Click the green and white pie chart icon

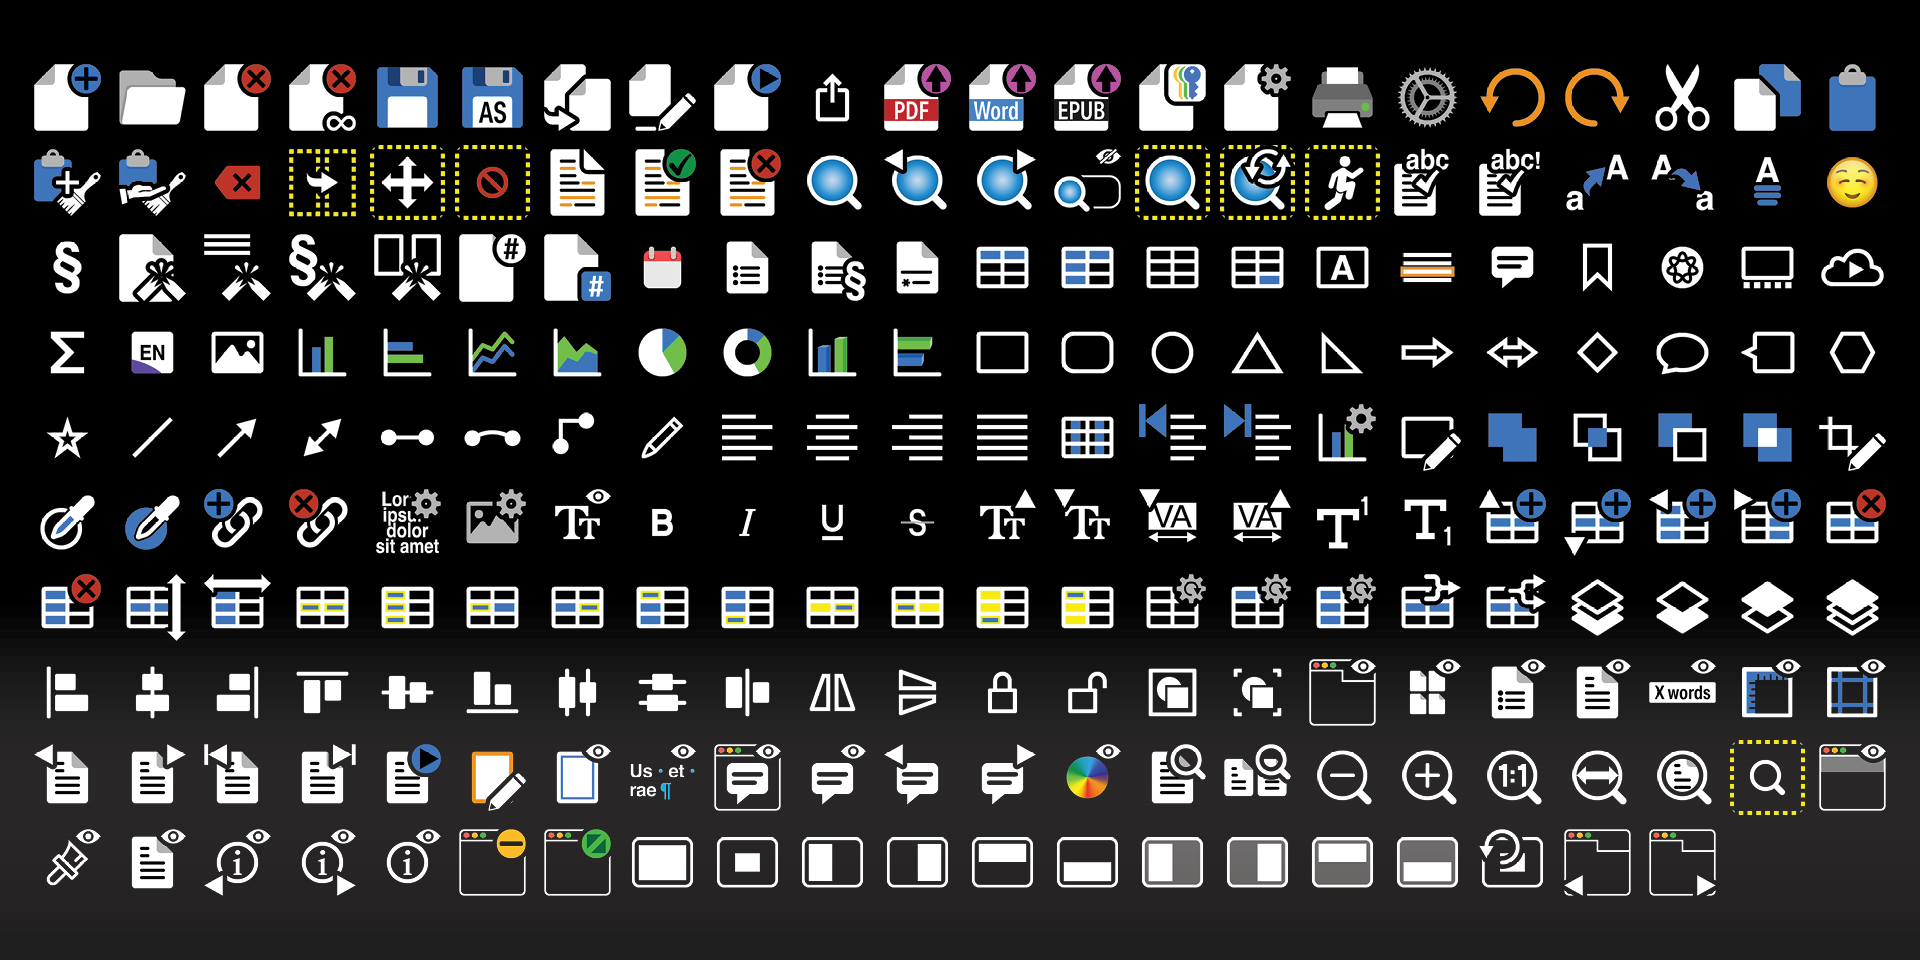tap(662, 353)
